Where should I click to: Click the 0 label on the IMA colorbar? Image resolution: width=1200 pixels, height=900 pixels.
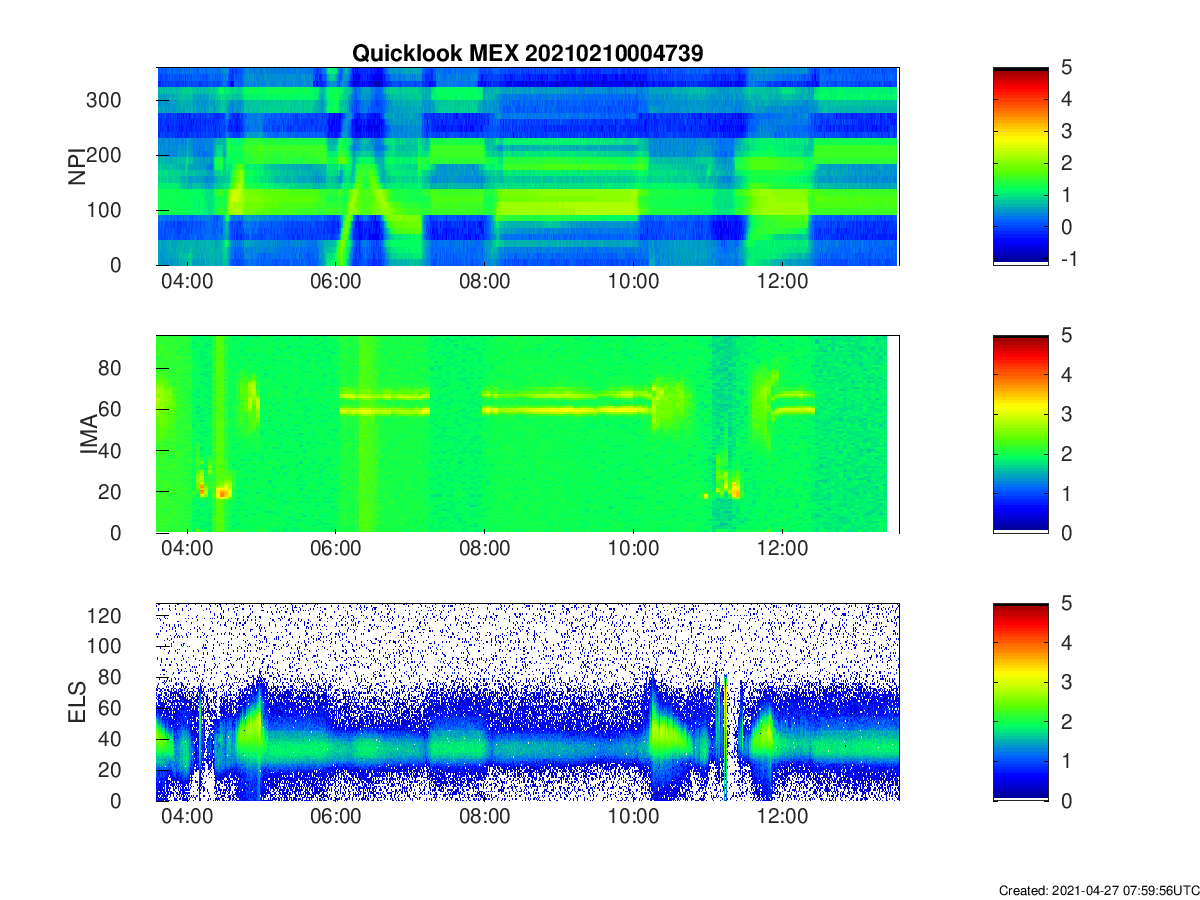(x=1066, y=532)
